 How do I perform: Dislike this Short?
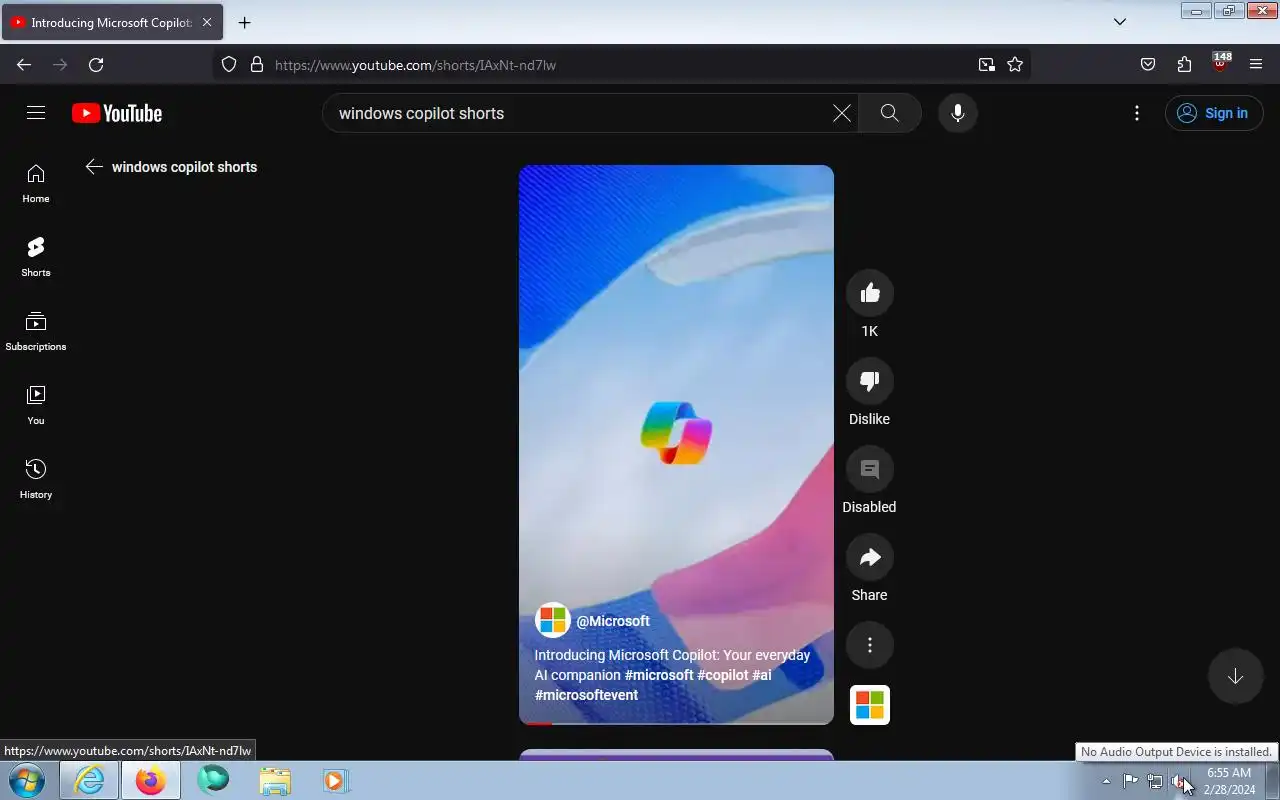tap(870, 381)
